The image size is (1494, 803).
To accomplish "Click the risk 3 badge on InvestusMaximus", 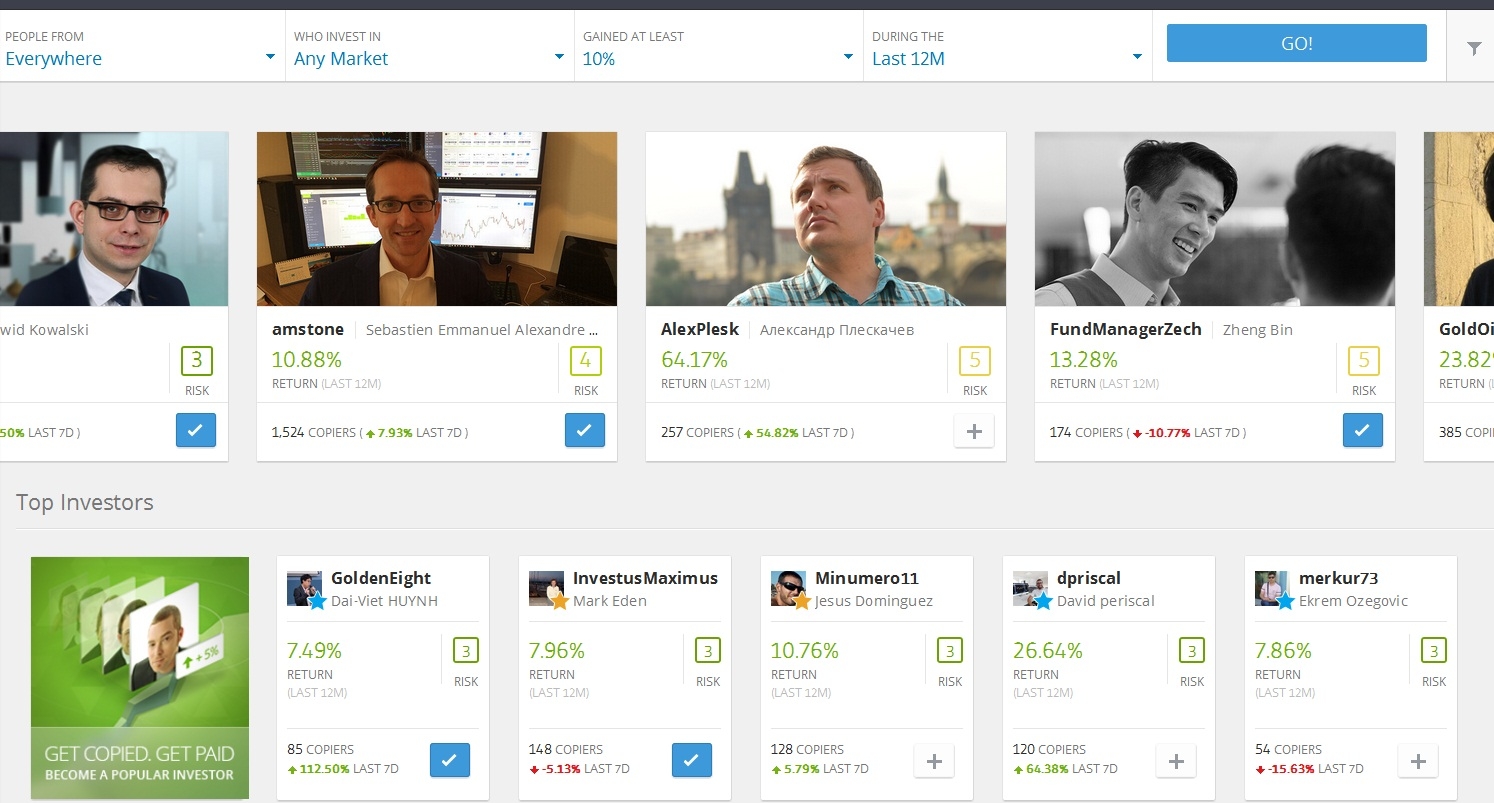I will click(708, 651).
